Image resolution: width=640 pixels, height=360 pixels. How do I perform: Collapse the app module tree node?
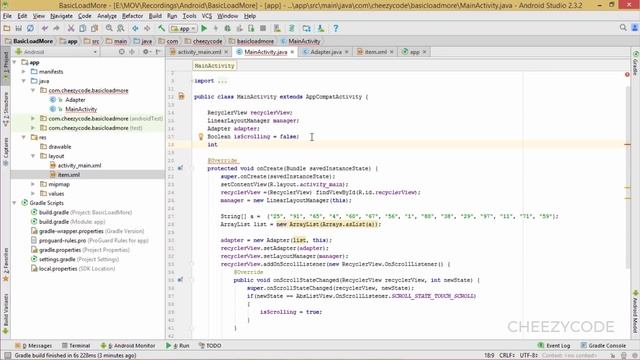point(15,62)
